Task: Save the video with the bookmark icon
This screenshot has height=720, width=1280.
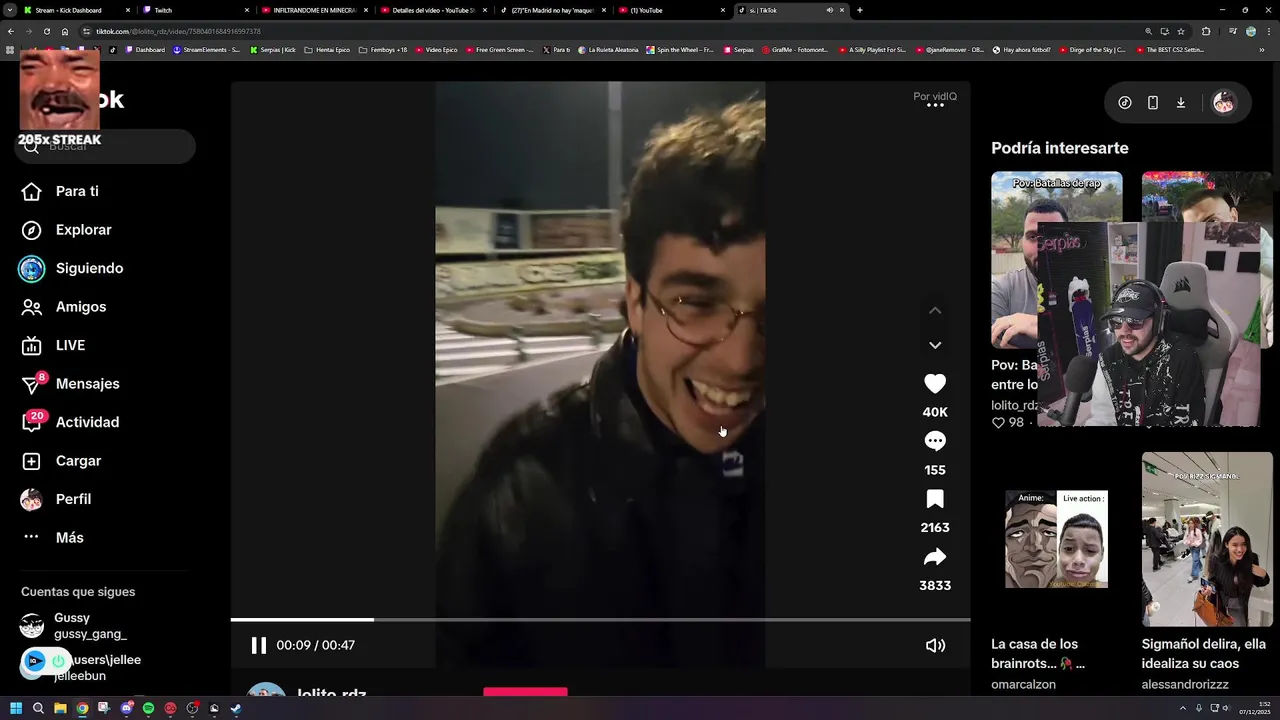Action: (935, 499)
